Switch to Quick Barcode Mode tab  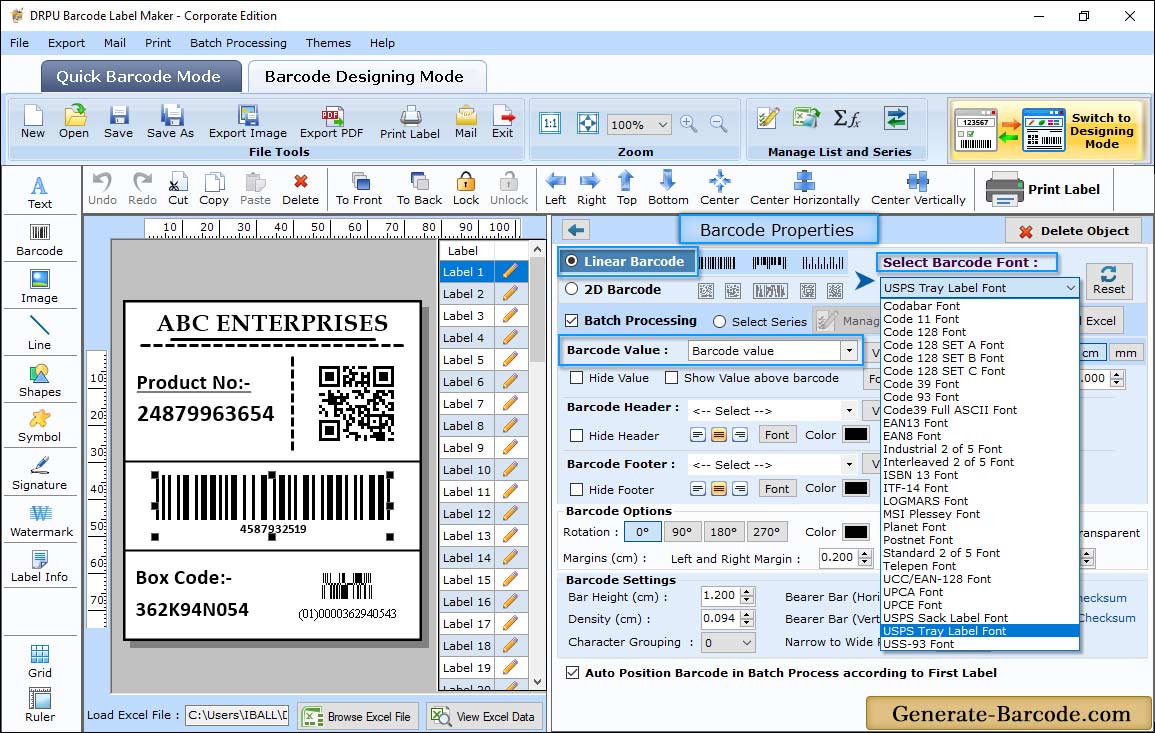[x=139, y=77]
